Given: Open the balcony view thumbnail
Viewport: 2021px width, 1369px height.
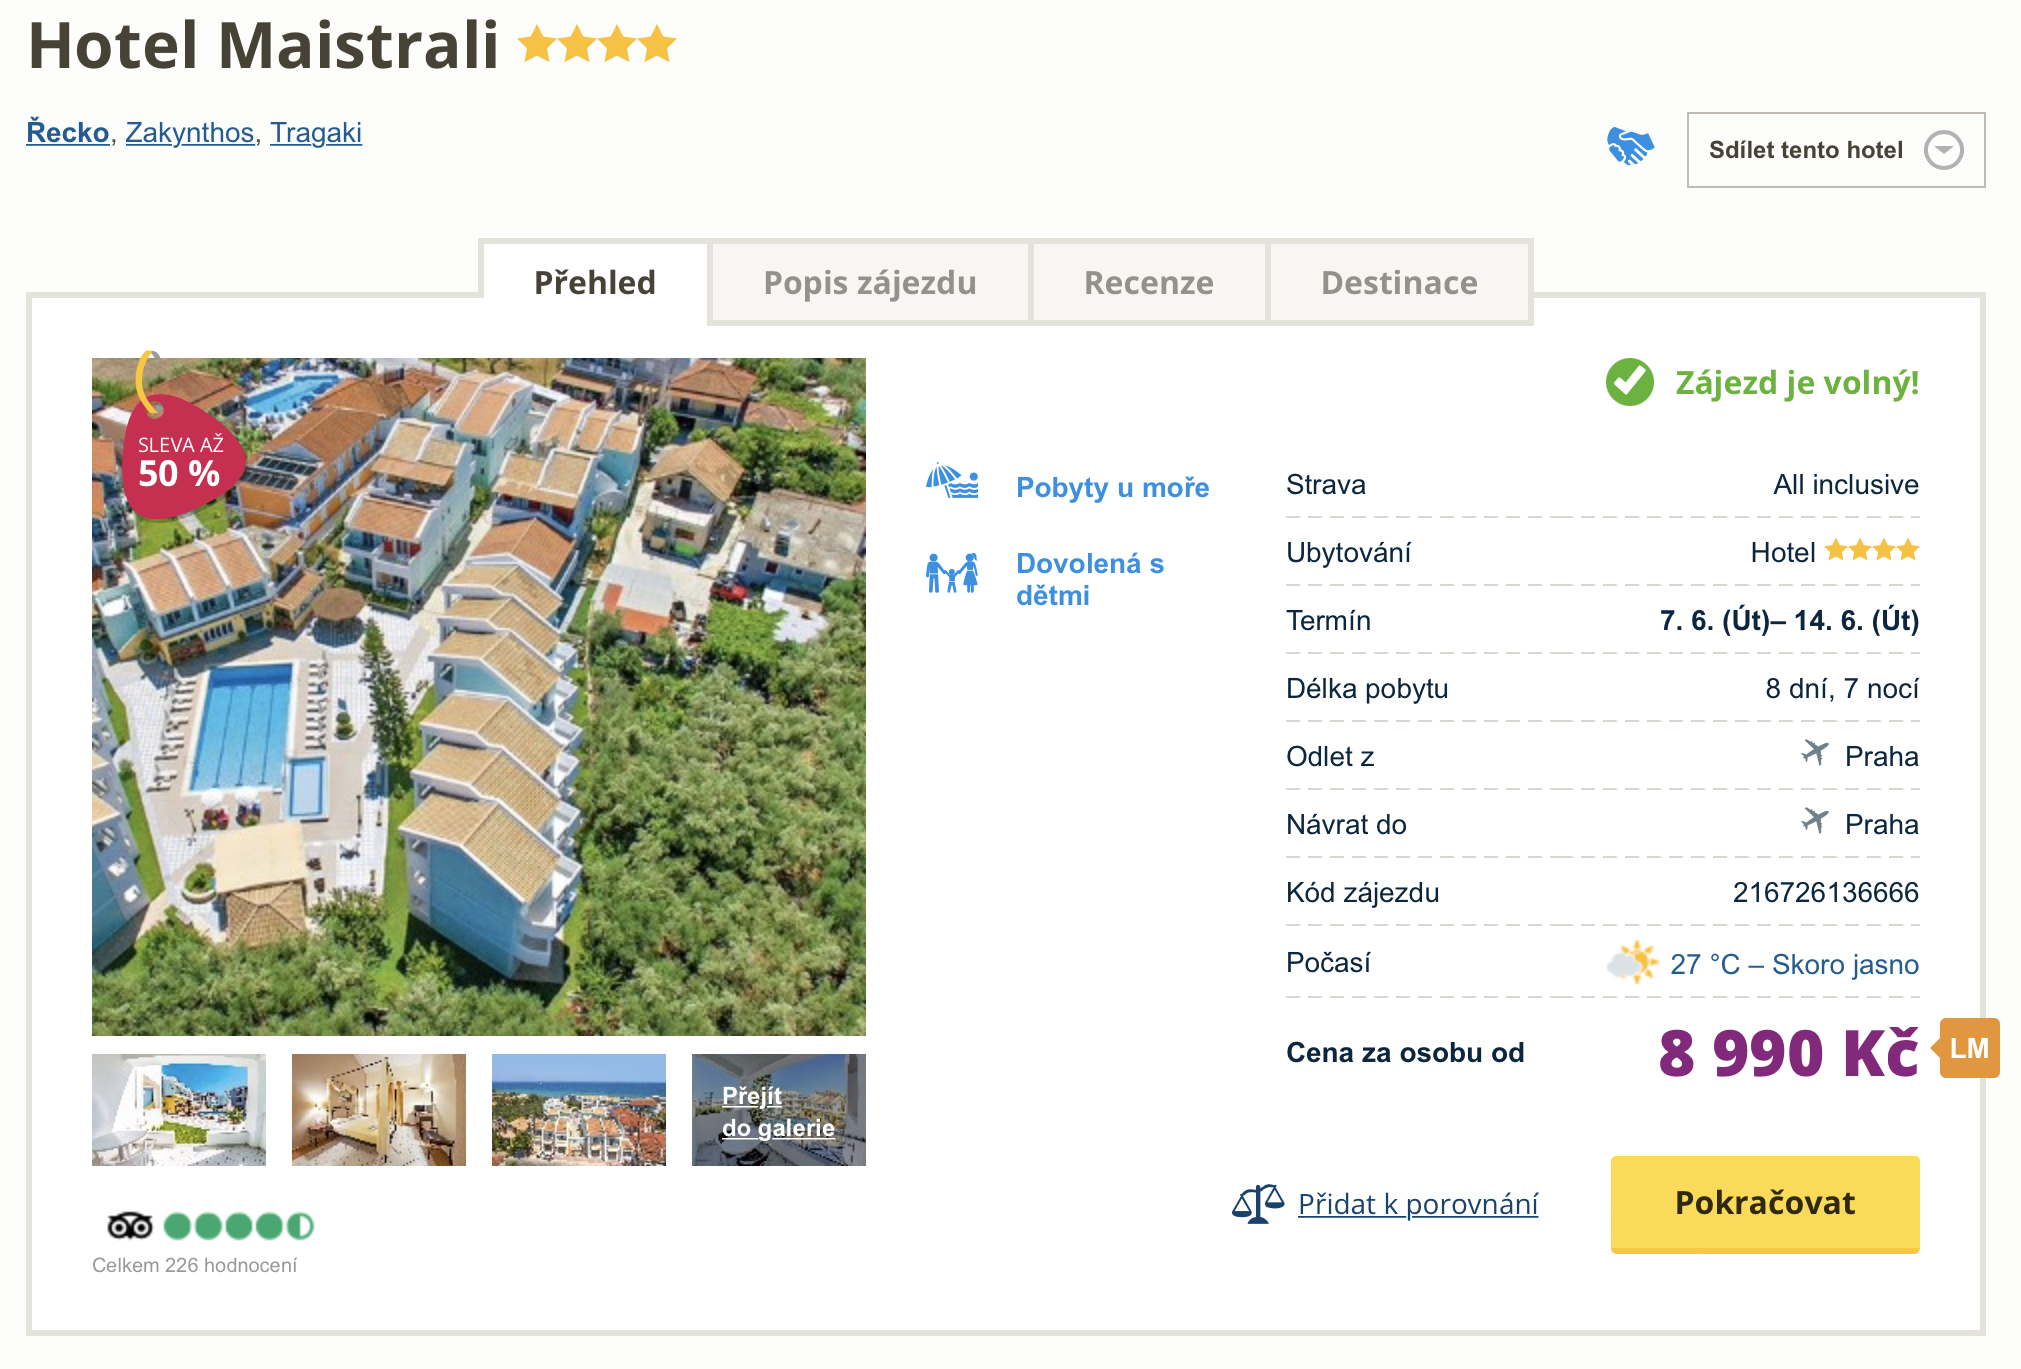Looking at the screenshot, I should (179, 1109).
